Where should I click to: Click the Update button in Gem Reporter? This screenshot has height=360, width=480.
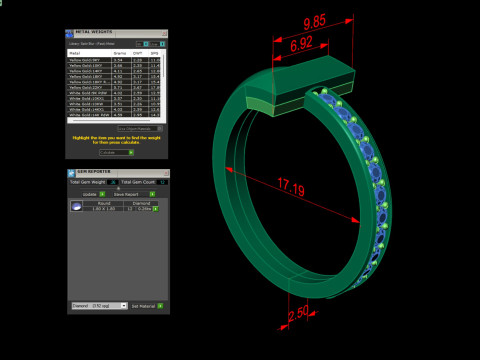point(94,194)
